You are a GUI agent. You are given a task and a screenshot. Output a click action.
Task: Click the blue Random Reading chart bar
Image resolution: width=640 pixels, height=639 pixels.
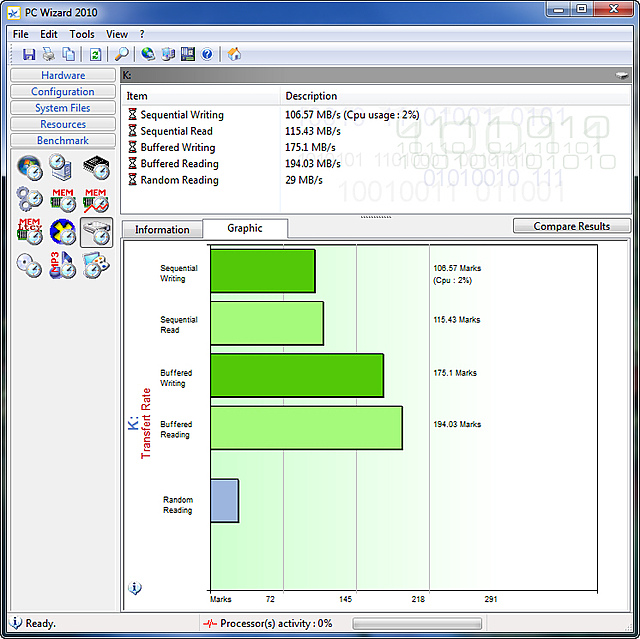pos(224,501)
